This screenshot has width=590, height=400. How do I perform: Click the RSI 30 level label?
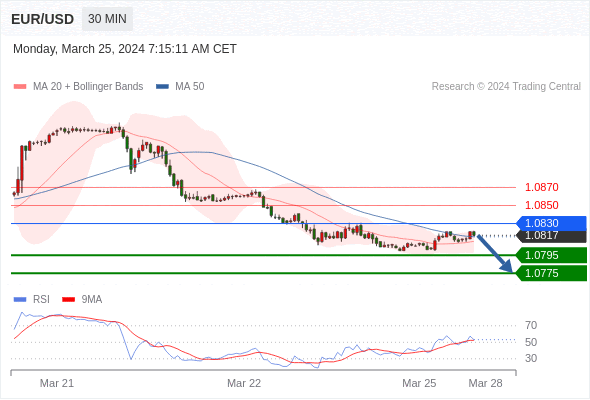[531, 358]
